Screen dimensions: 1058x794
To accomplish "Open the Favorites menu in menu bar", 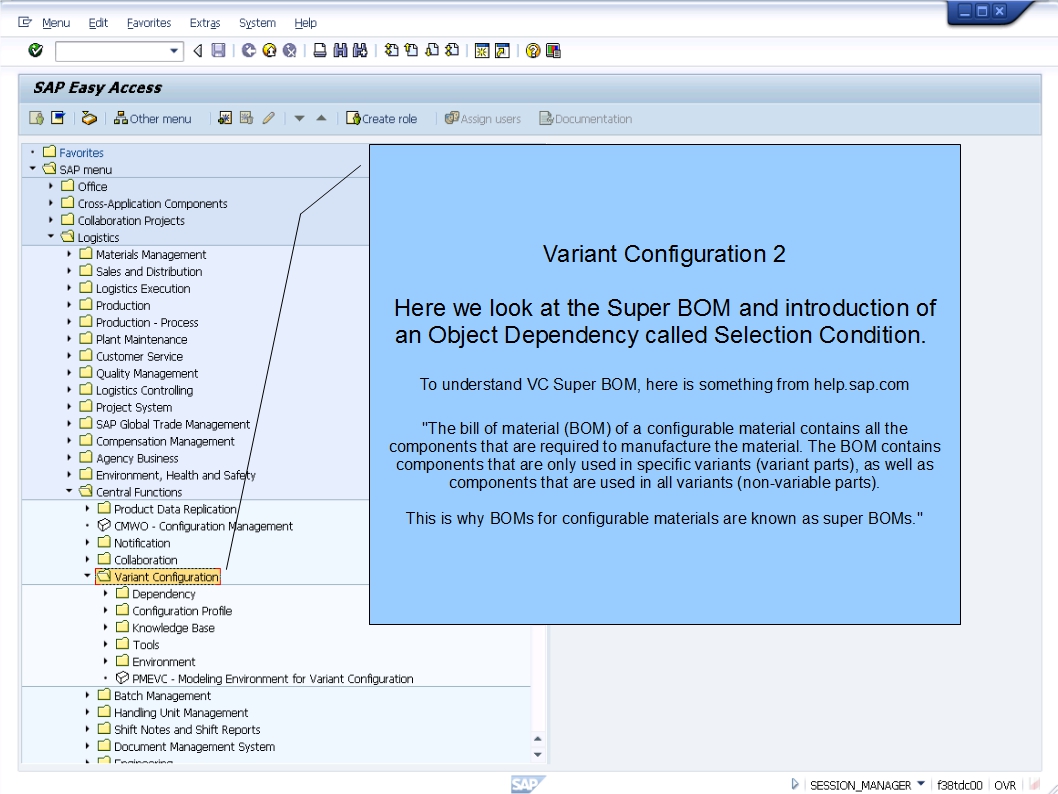I will pyautogui.click(x=149, y=23).
